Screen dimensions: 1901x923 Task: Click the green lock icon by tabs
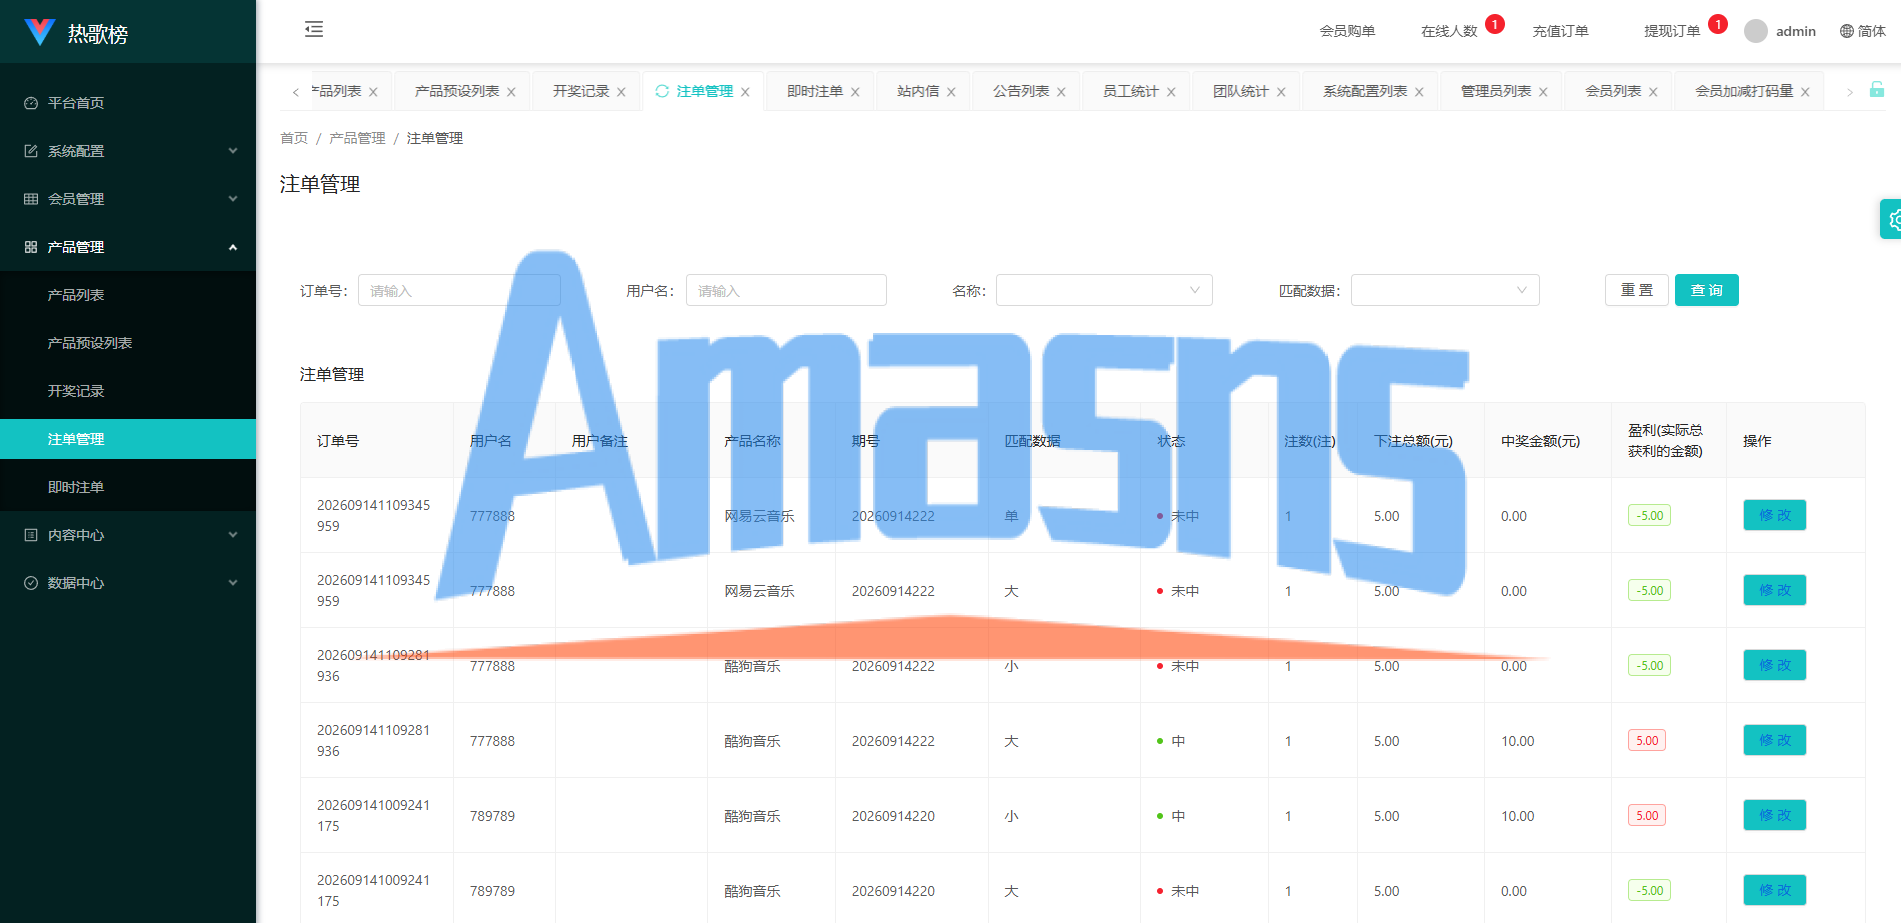[x=1877, y=90]
